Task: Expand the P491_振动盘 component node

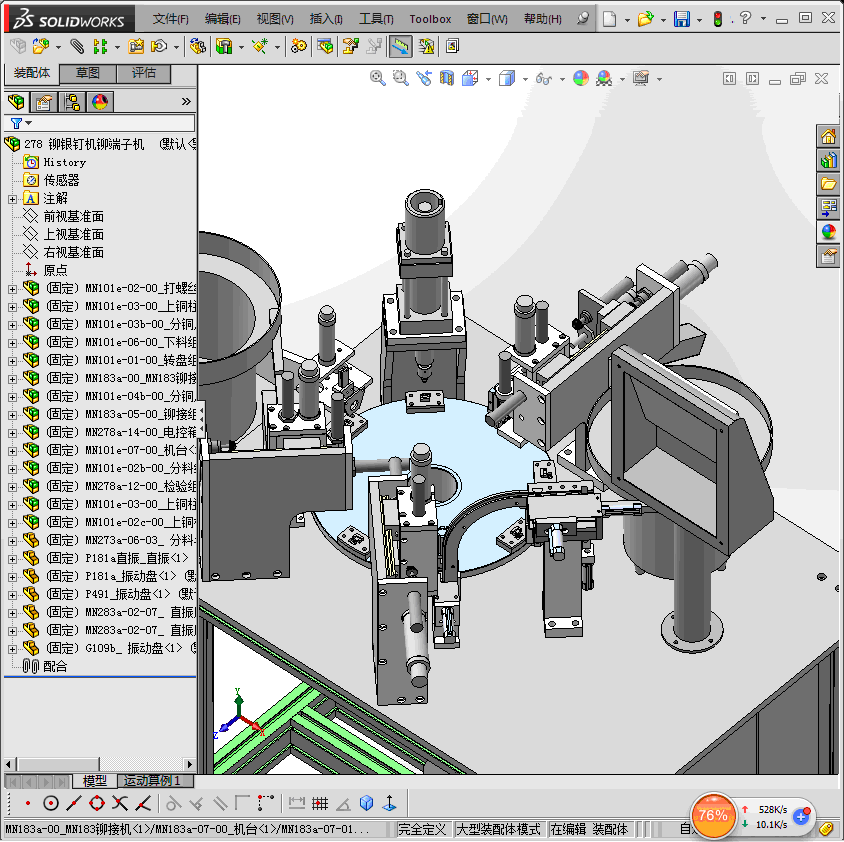Action: click(x=12, y=594)
